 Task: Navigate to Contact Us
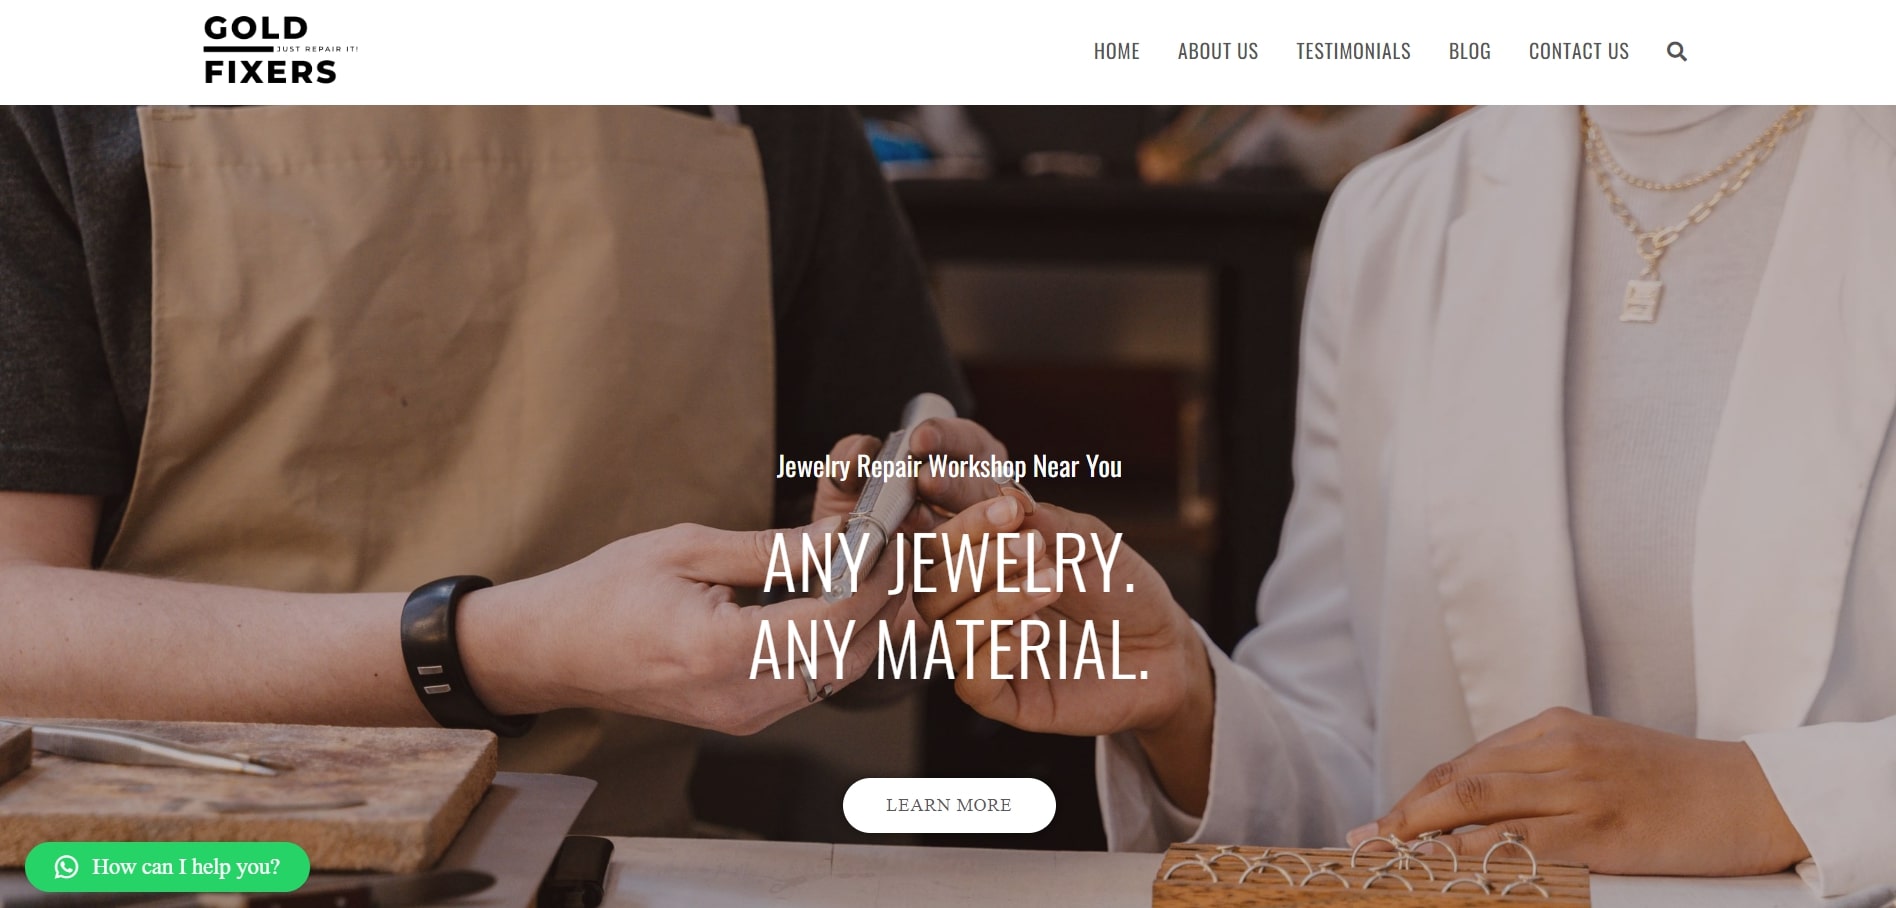click(1579, 51)
